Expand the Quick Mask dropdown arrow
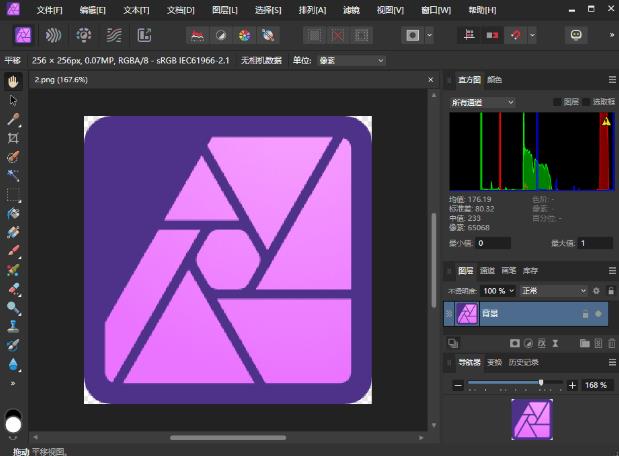This screenshot has width=619, height=456. click(x=430, y=36)
